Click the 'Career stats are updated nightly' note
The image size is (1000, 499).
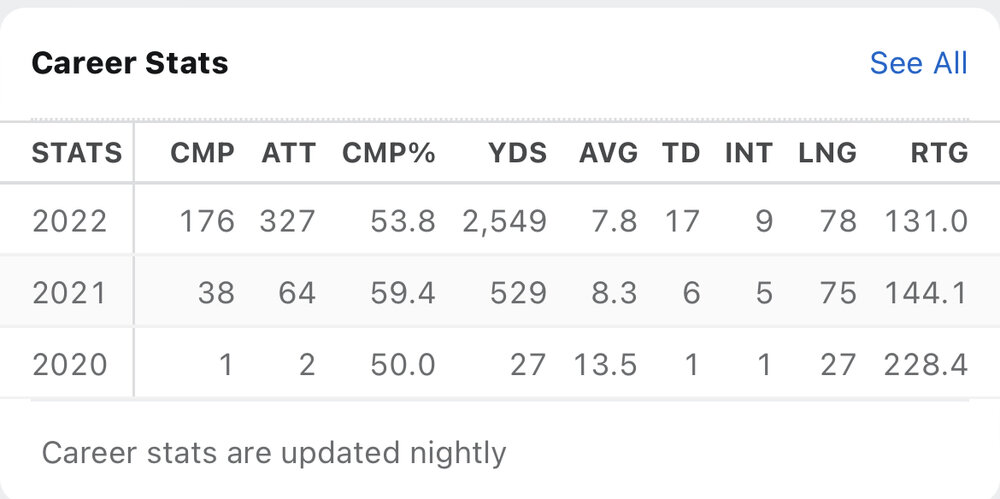pyautogui.click(x=273, y=453)
